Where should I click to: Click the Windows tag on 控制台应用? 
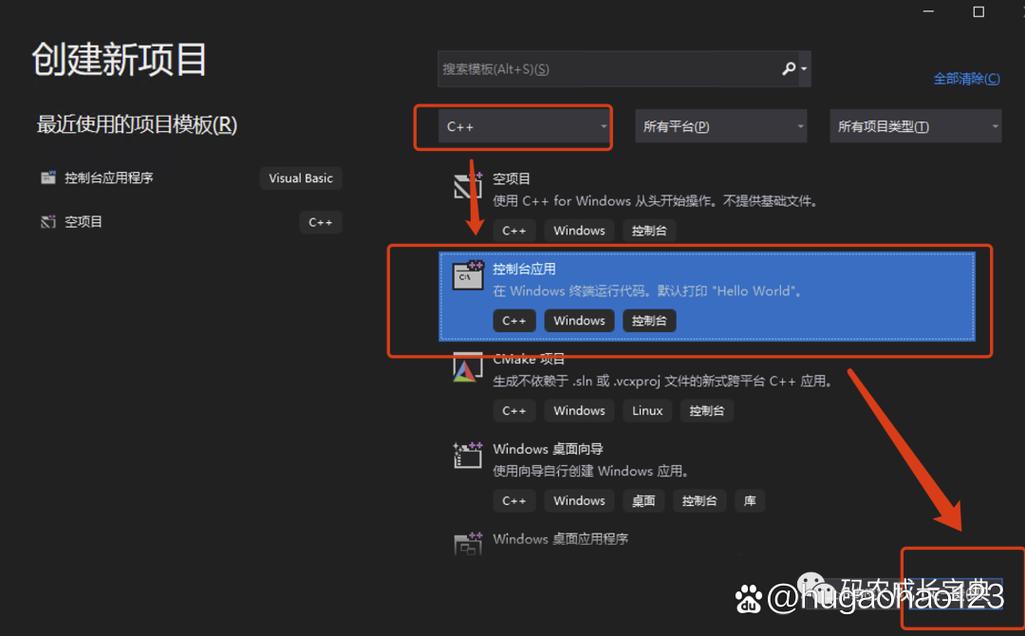point(578,320)
